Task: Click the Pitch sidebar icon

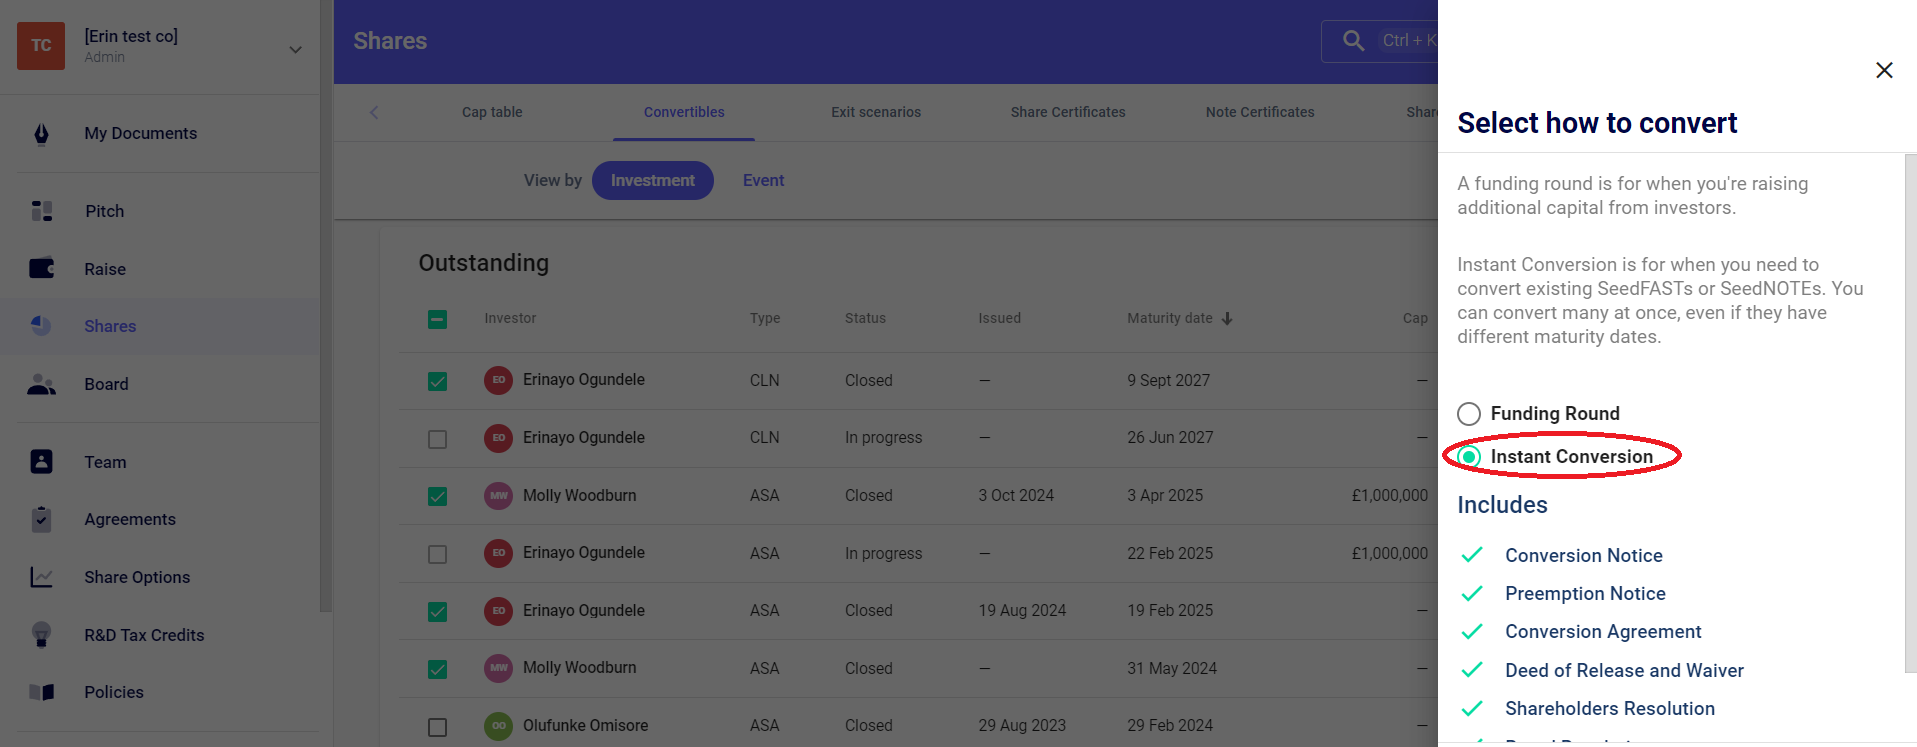Action: pos(41,211)
